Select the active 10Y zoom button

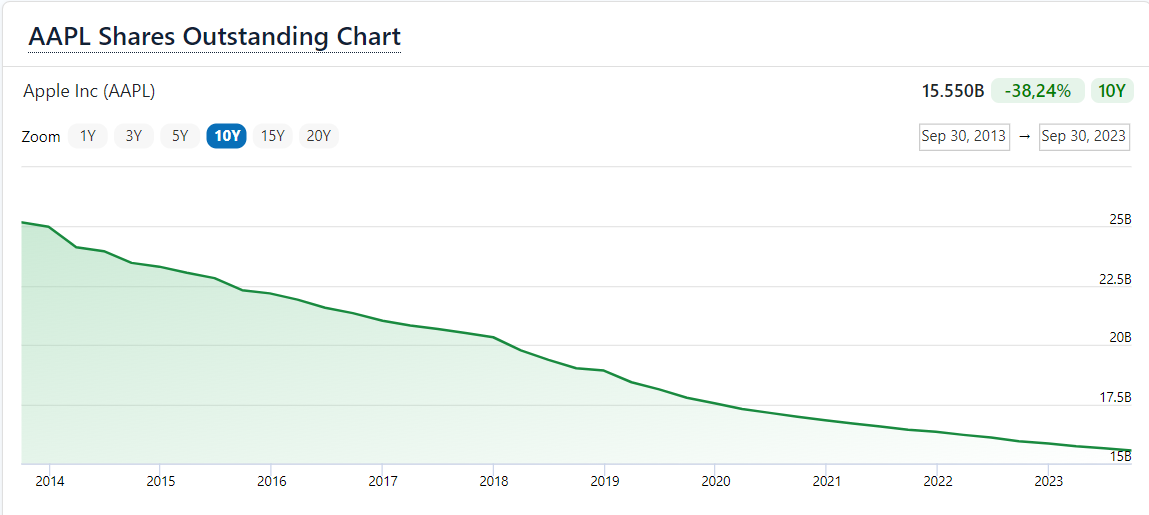tap(226, 136)
